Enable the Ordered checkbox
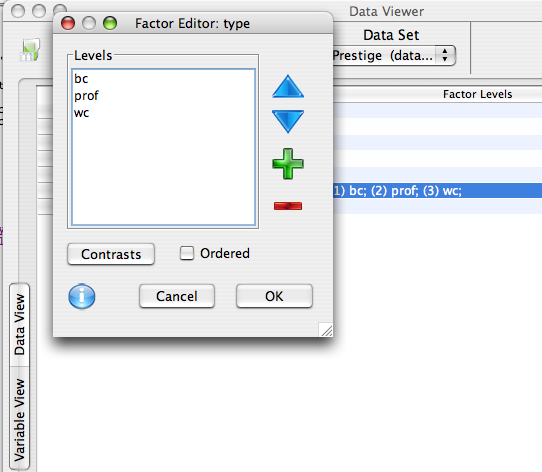542x472 pixels. pos(187,253)
